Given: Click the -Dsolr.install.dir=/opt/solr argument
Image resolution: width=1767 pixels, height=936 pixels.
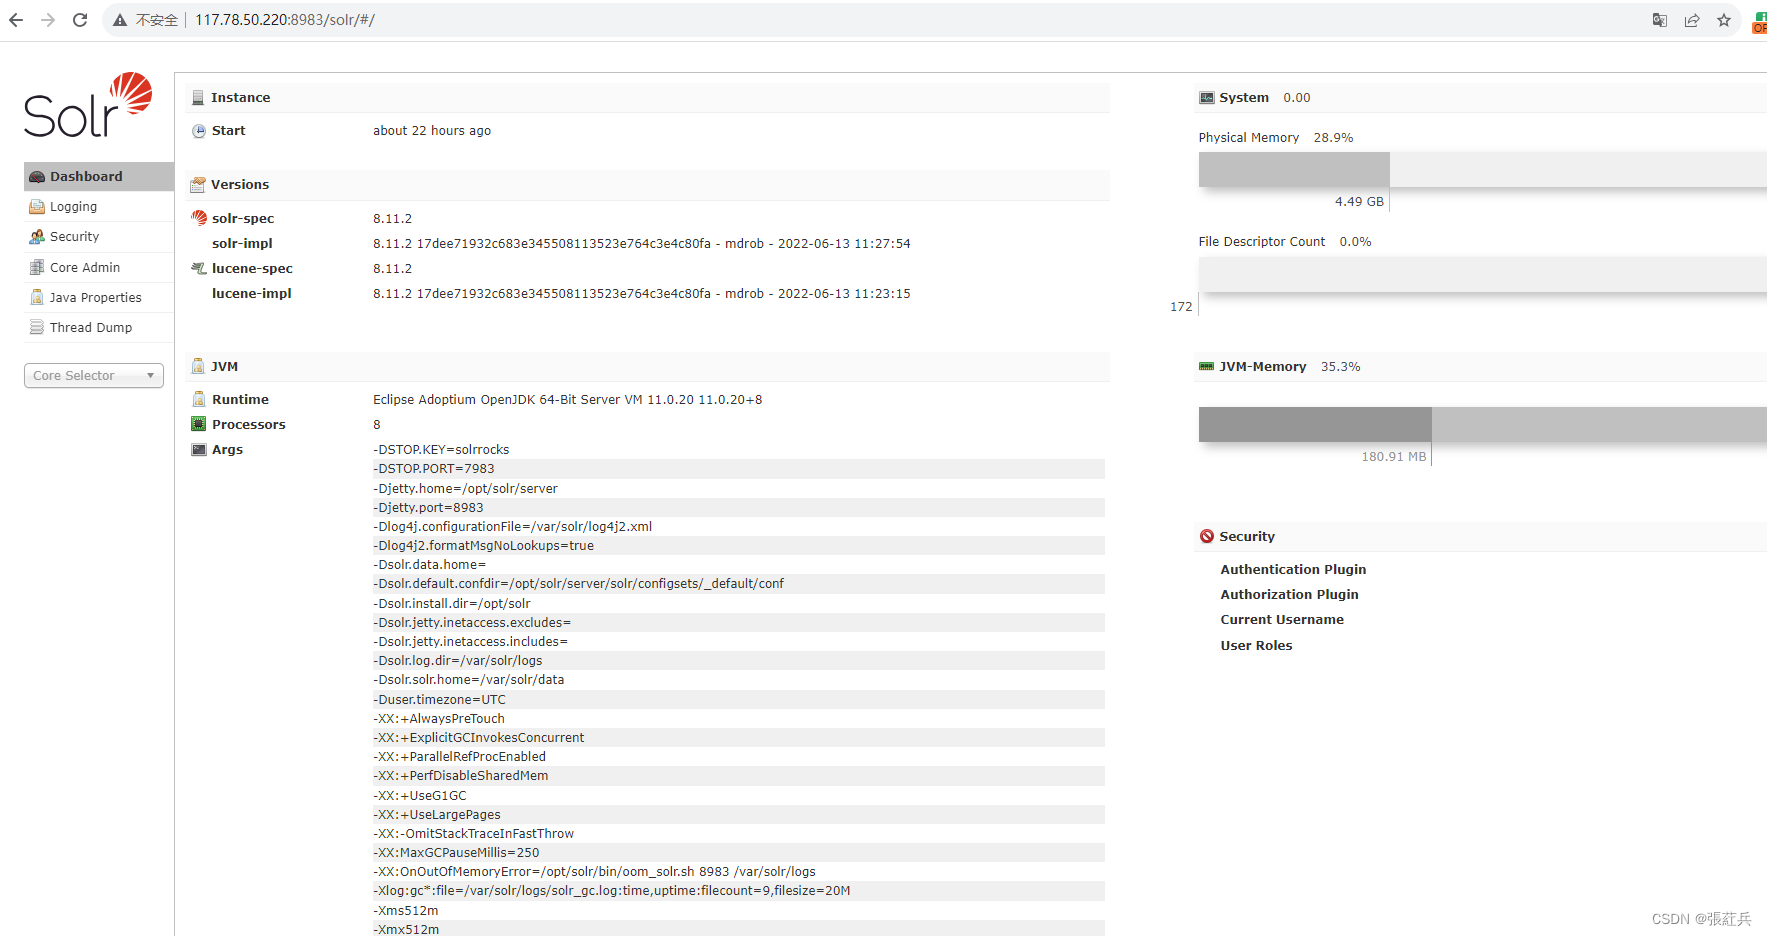Looking at the screenshot, I should click(x=452, y=604).
